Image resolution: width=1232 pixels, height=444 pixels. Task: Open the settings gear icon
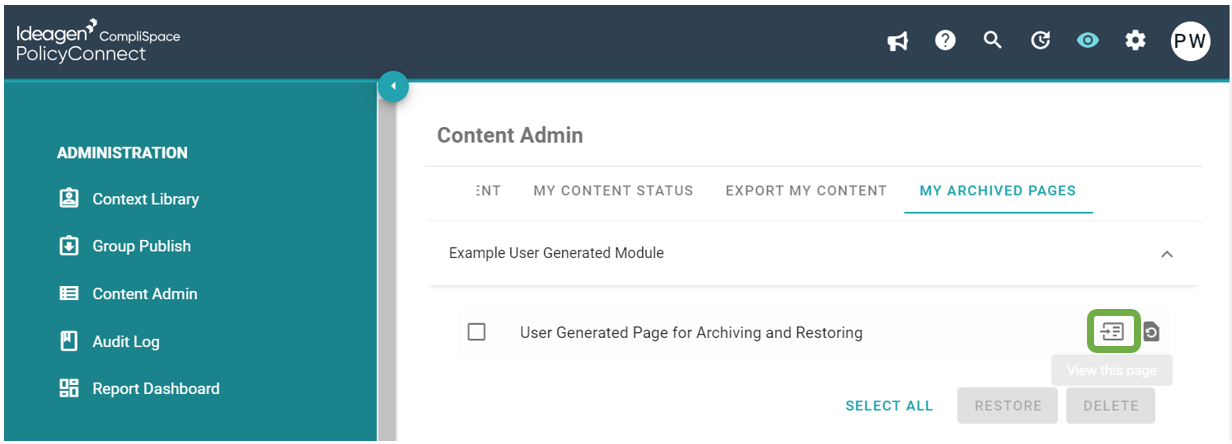click(1135, 40)
